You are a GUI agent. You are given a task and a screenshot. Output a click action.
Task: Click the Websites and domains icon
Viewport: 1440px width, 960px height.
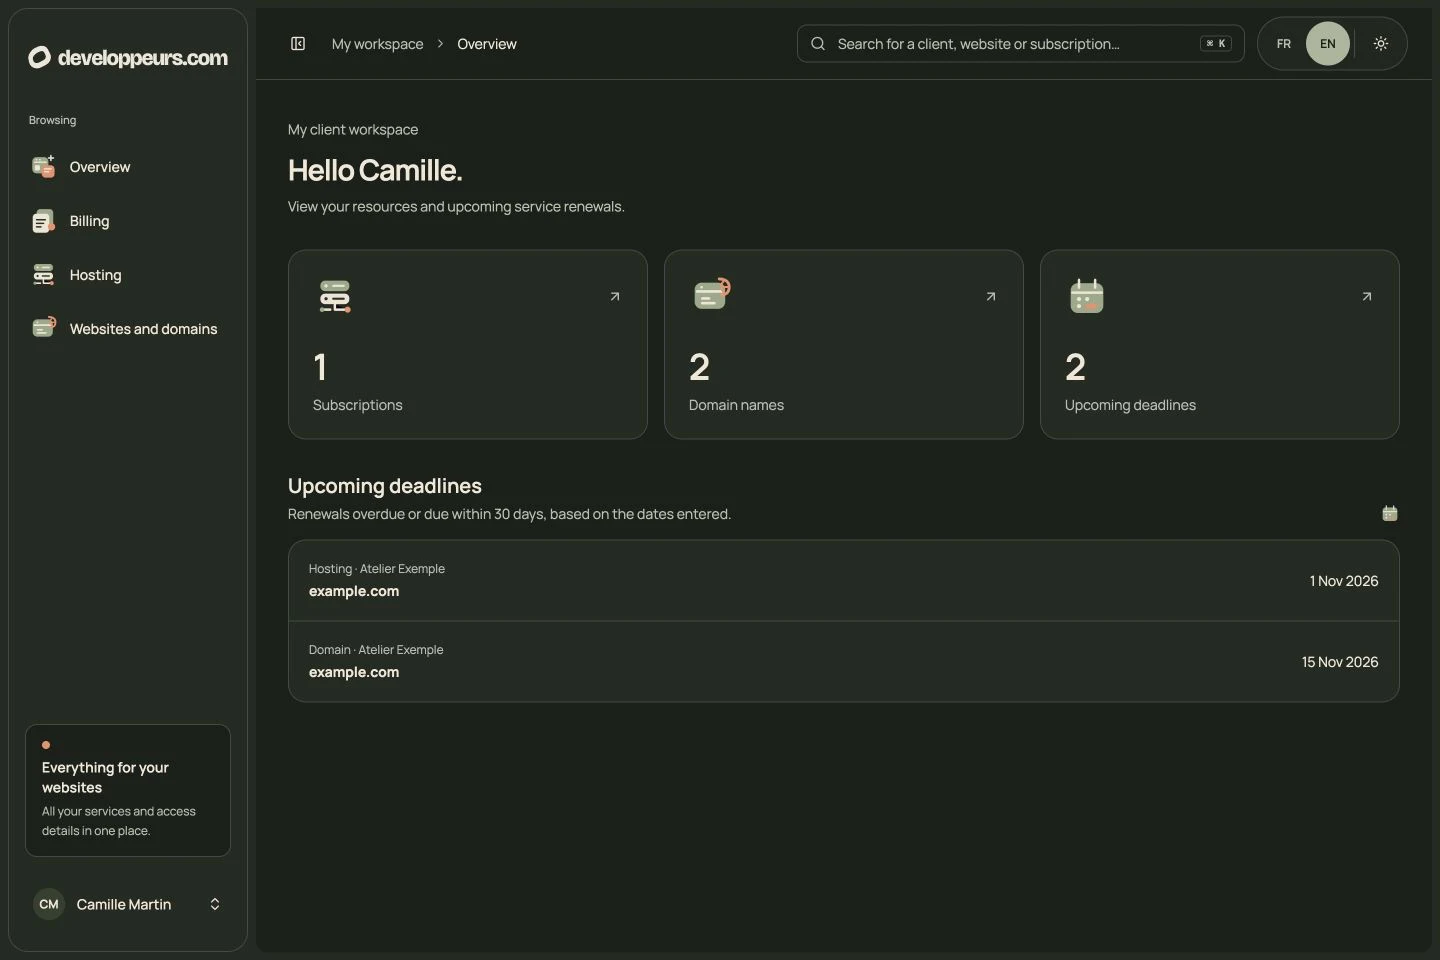[x=43, y=328]
